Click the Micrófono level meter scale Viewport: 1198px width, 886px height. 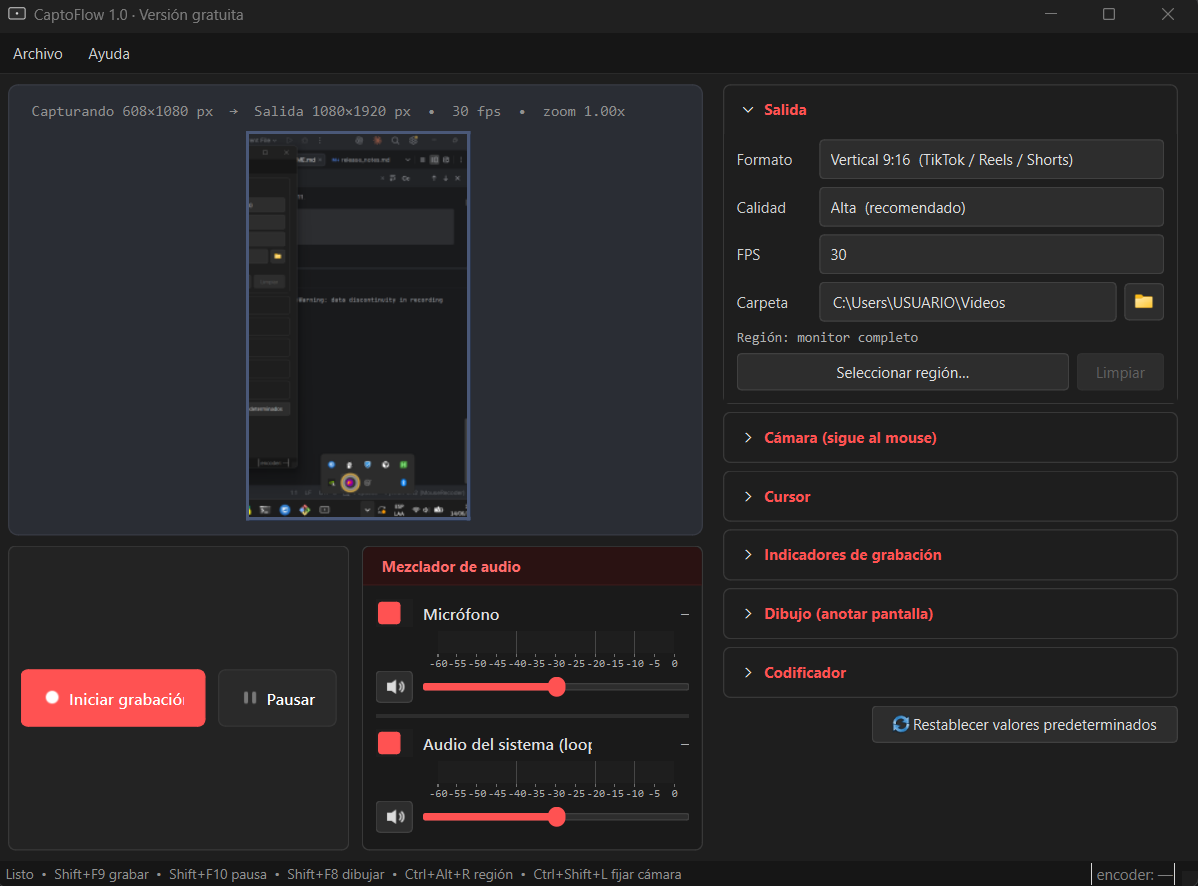(555, 651)
